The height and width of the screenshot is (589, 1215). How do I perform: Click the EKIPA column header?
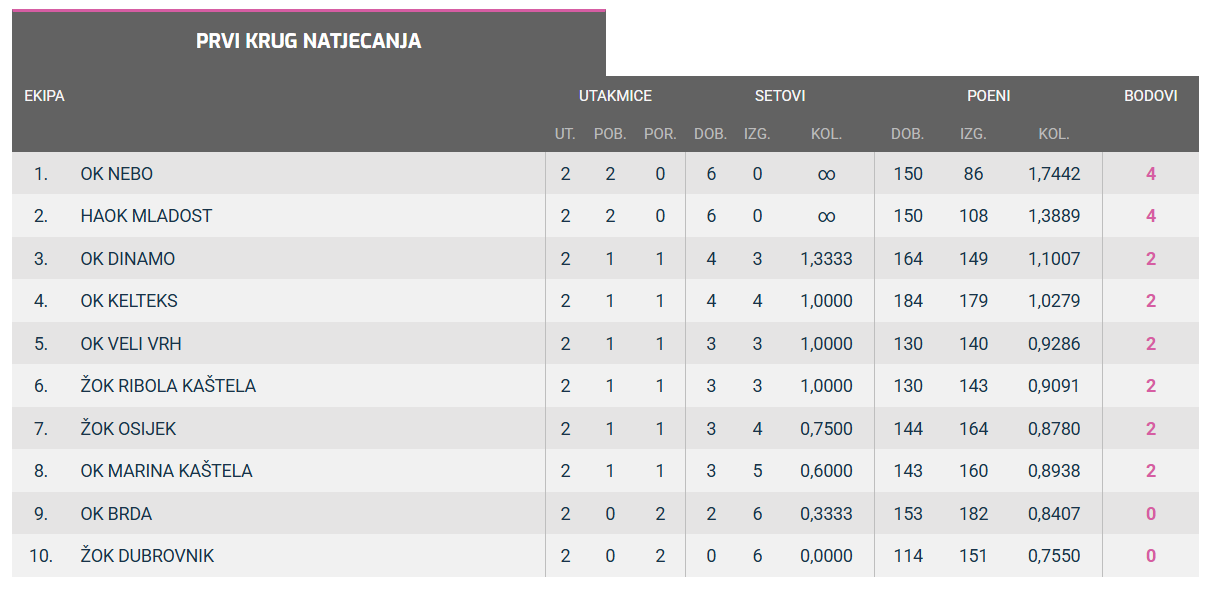tap(45, 96)
